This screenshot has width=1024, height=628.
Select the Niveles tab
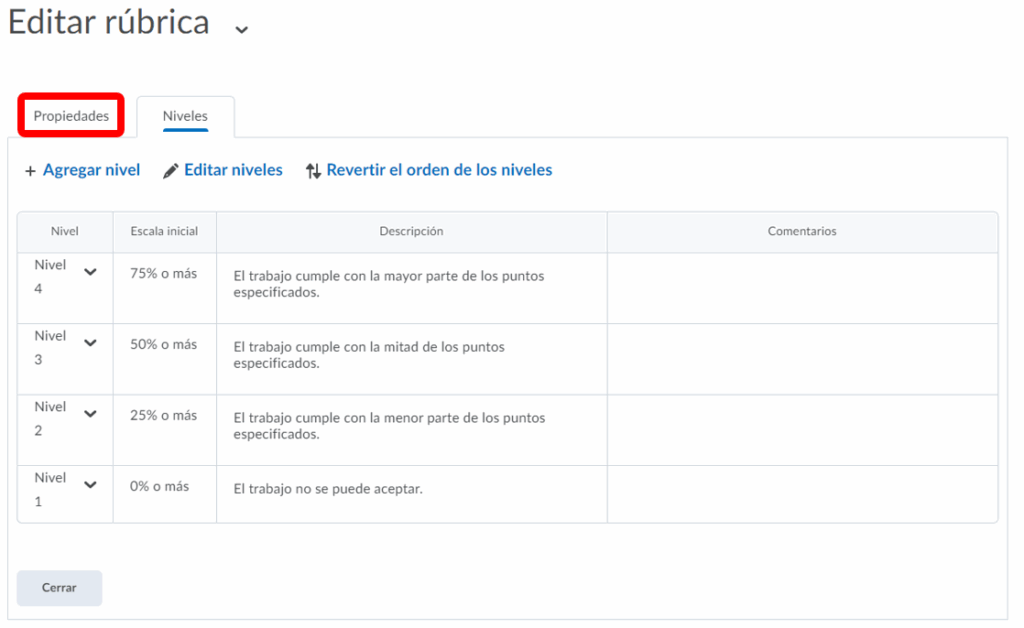(x=185, y=116)
